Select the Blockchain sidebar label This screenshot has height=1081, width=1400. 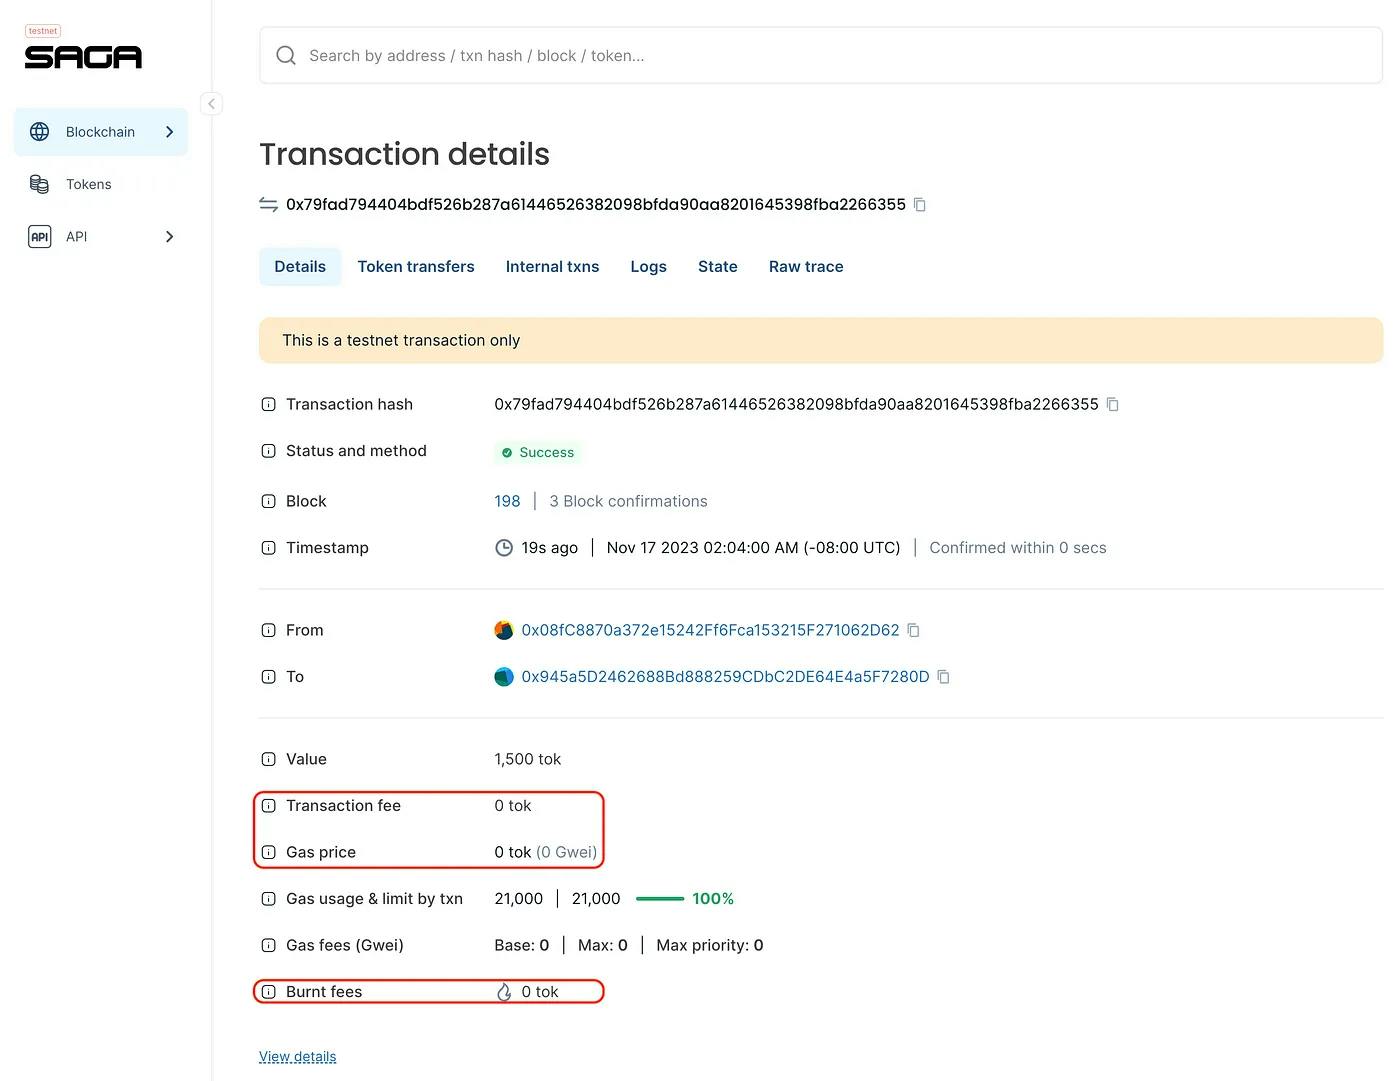[x=100, y=132]
